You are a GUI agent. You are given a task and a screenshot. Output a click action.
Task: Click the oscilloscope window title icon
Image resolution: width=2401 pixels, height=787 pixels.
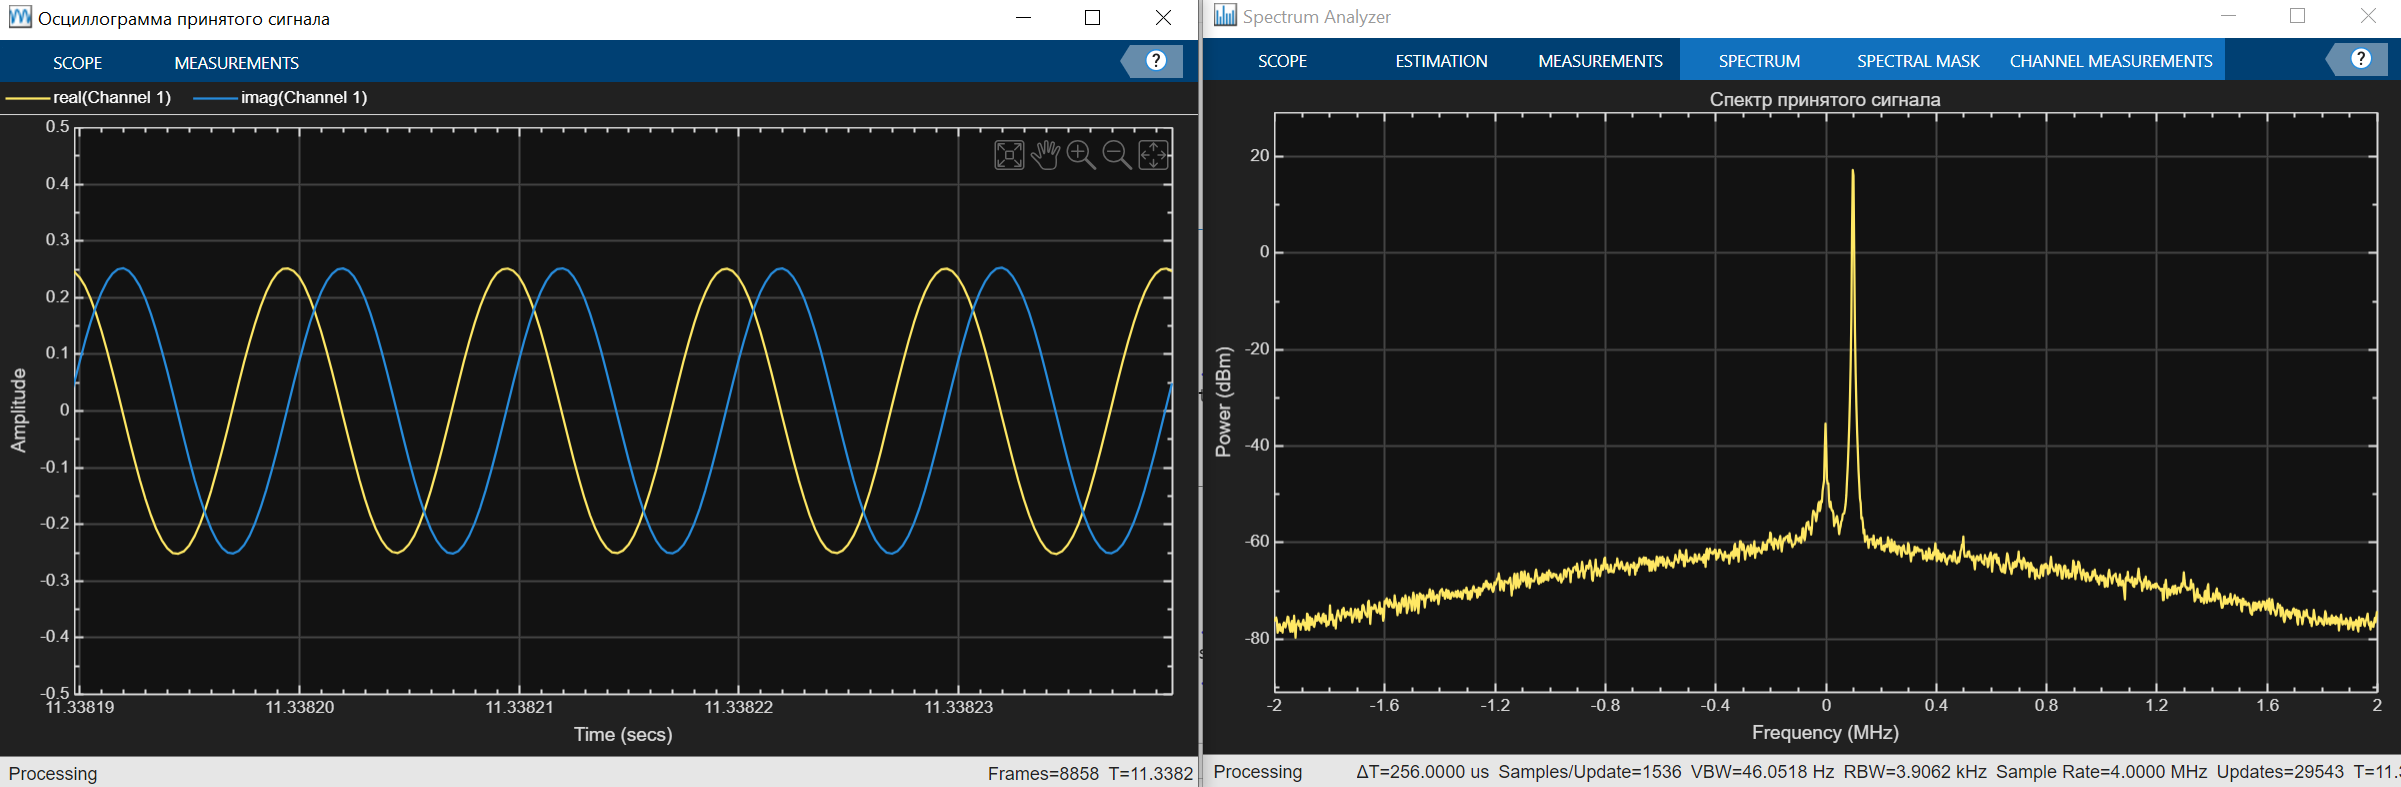(20, 17)
